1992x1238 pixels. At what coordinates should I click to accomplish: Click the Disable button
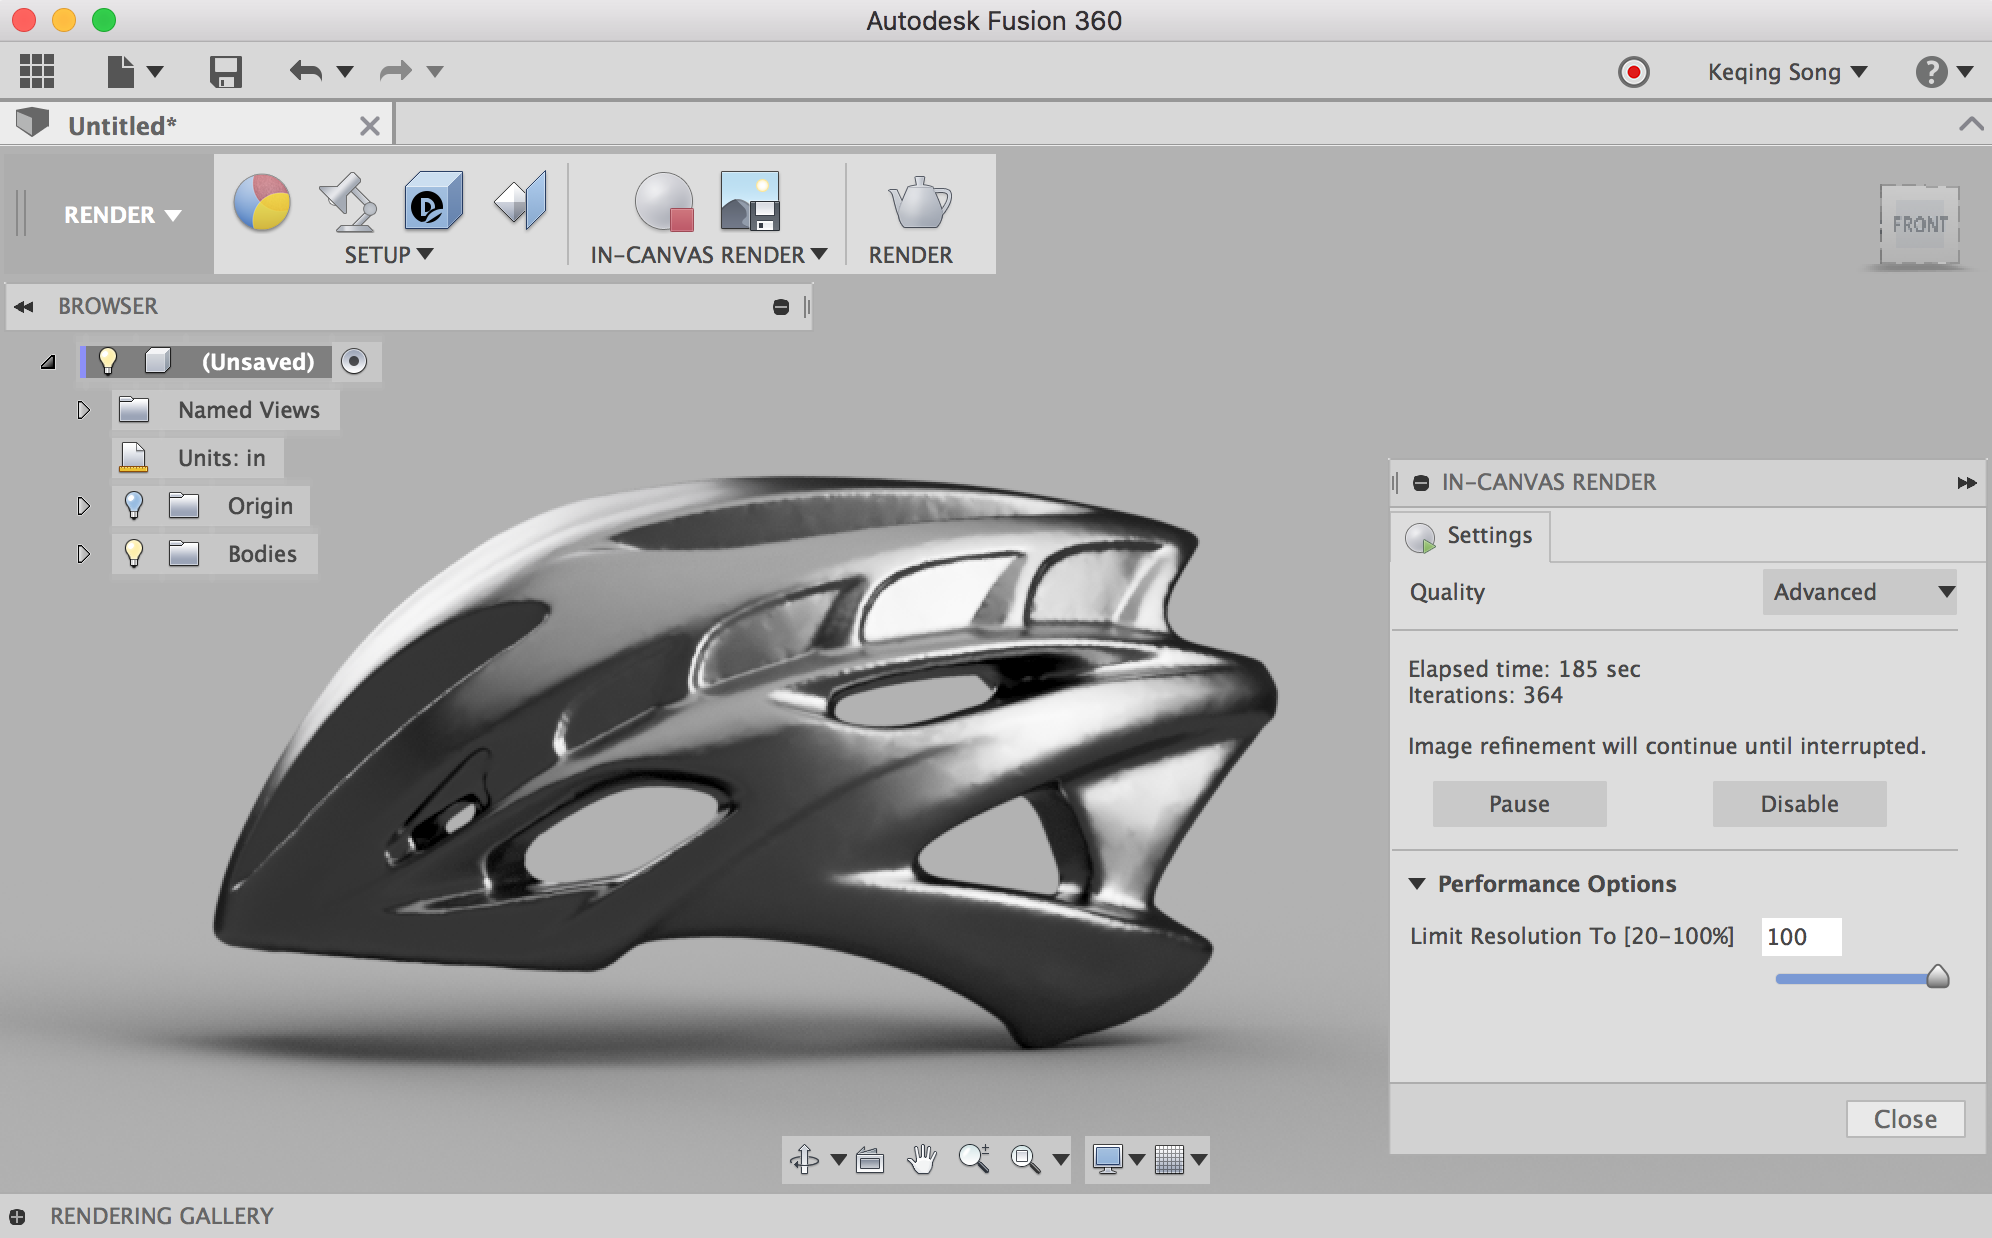(x=1798, y=804)
